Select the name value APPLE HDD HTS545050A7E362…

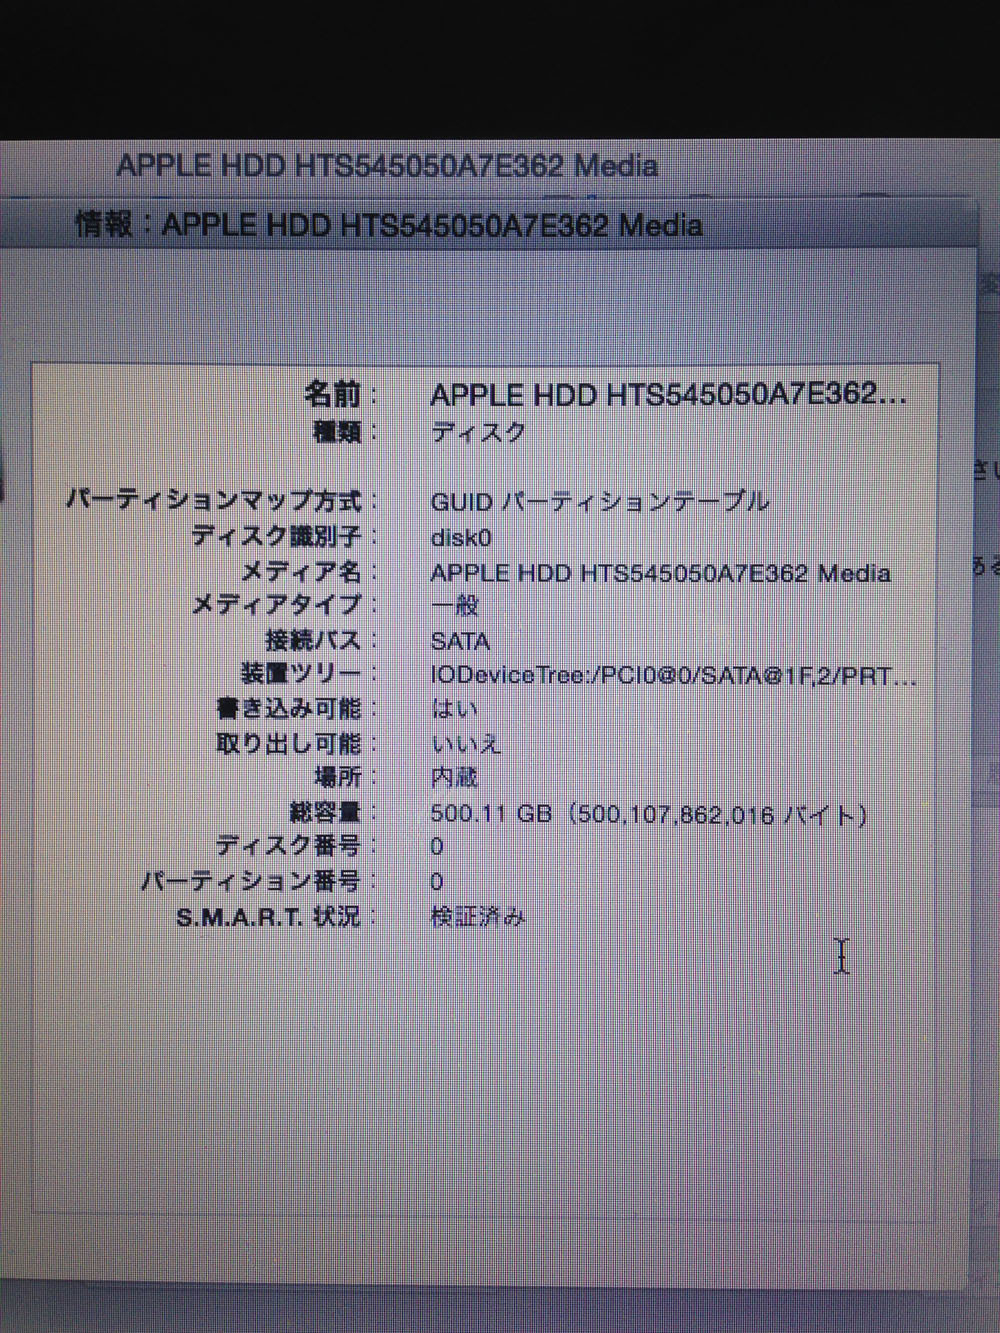(669, 395)
